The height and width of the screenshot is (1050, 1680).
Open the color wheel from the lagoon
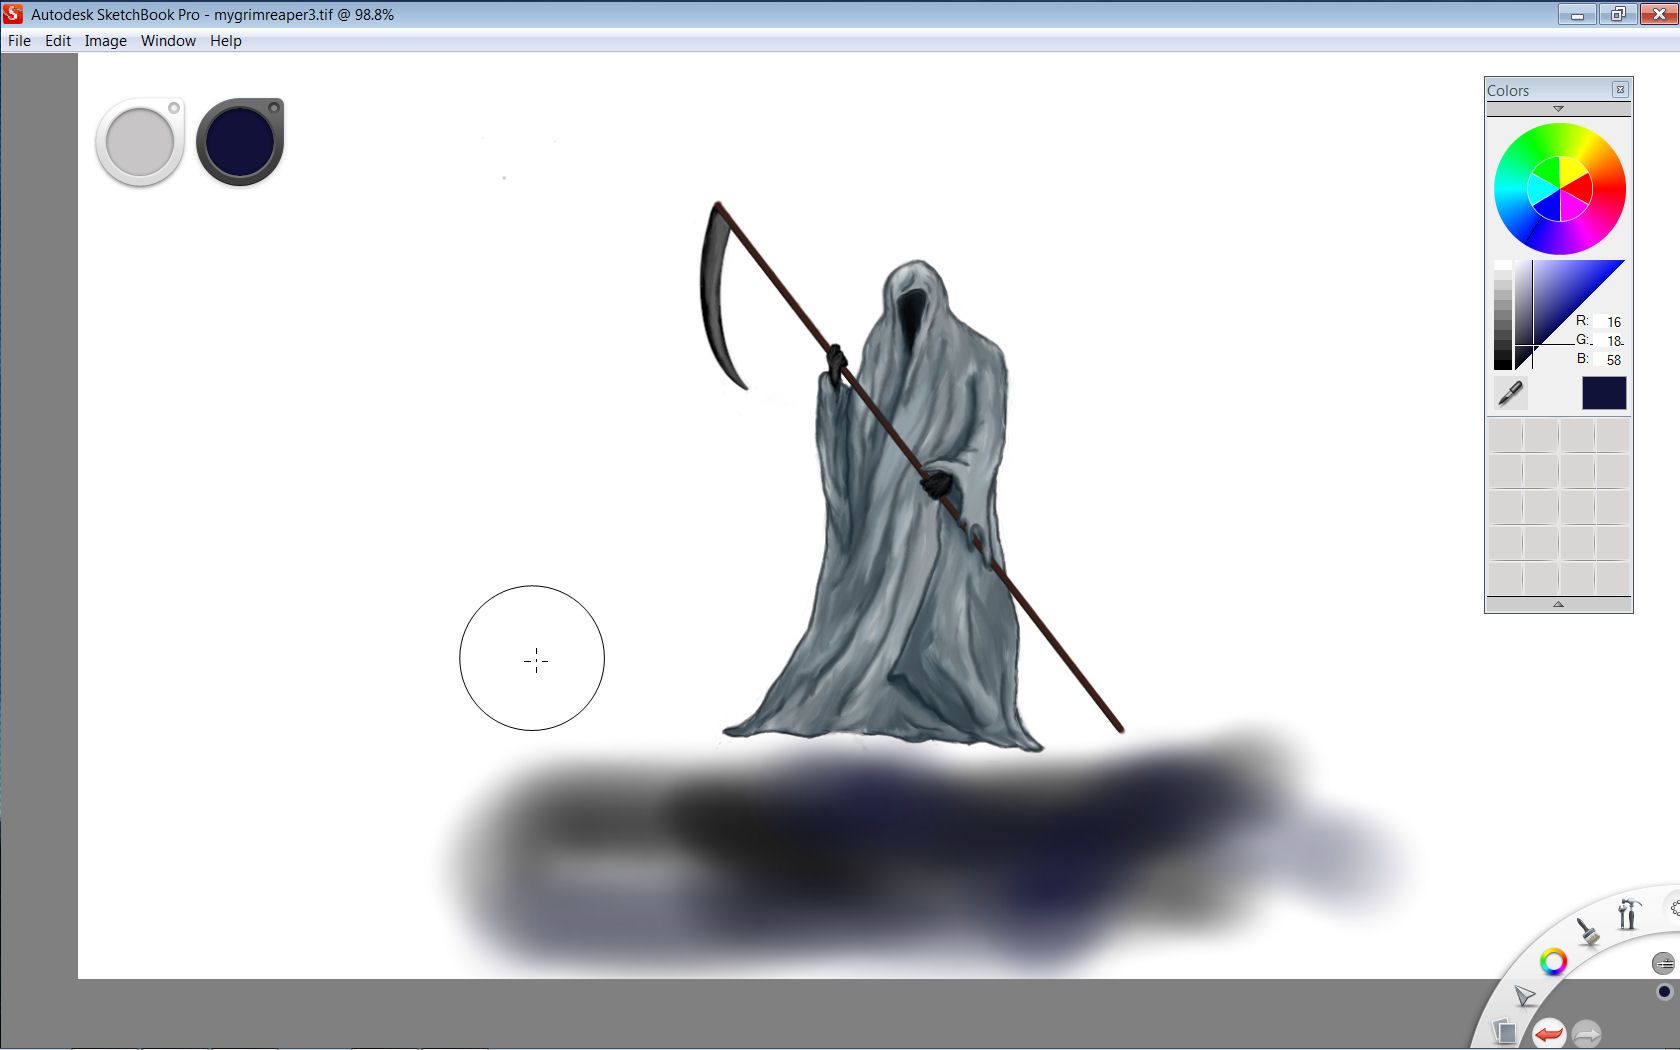pyautogui.click(x=1554, y=962)
